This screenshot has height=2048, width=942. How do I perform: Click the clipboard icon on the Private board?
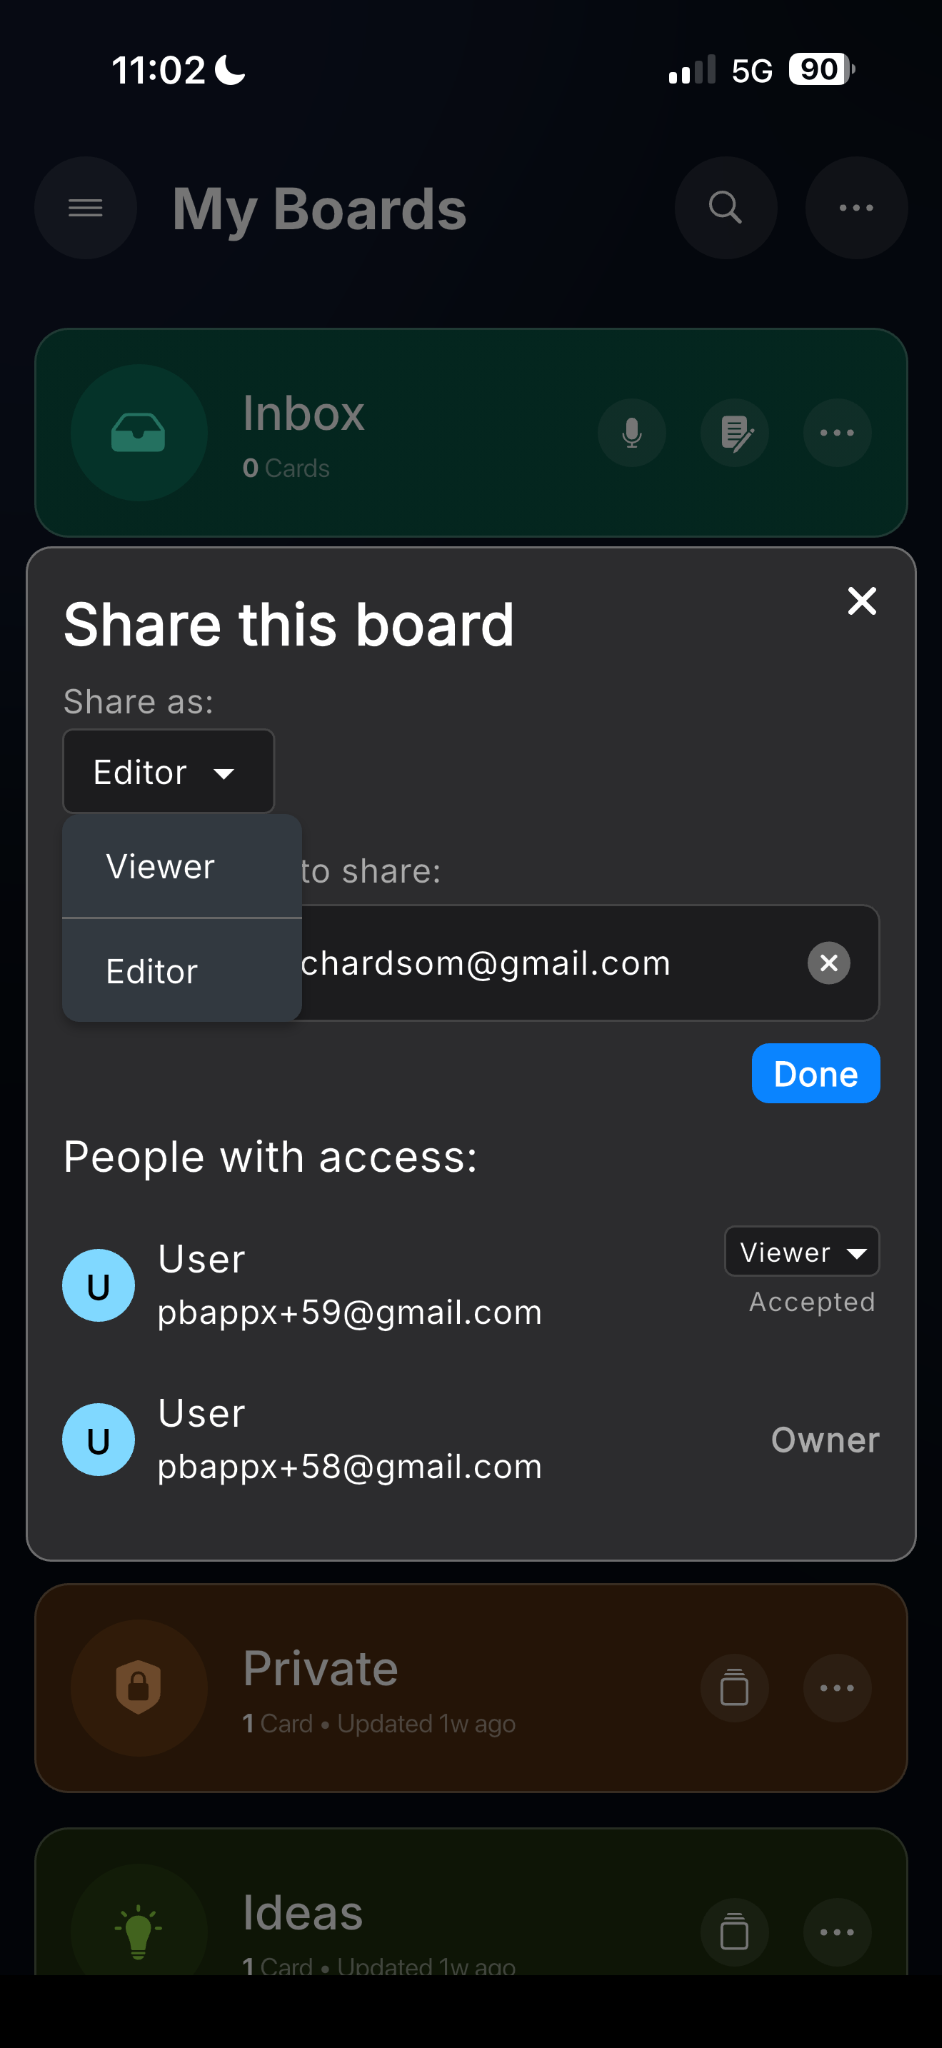pos(734,1687)
